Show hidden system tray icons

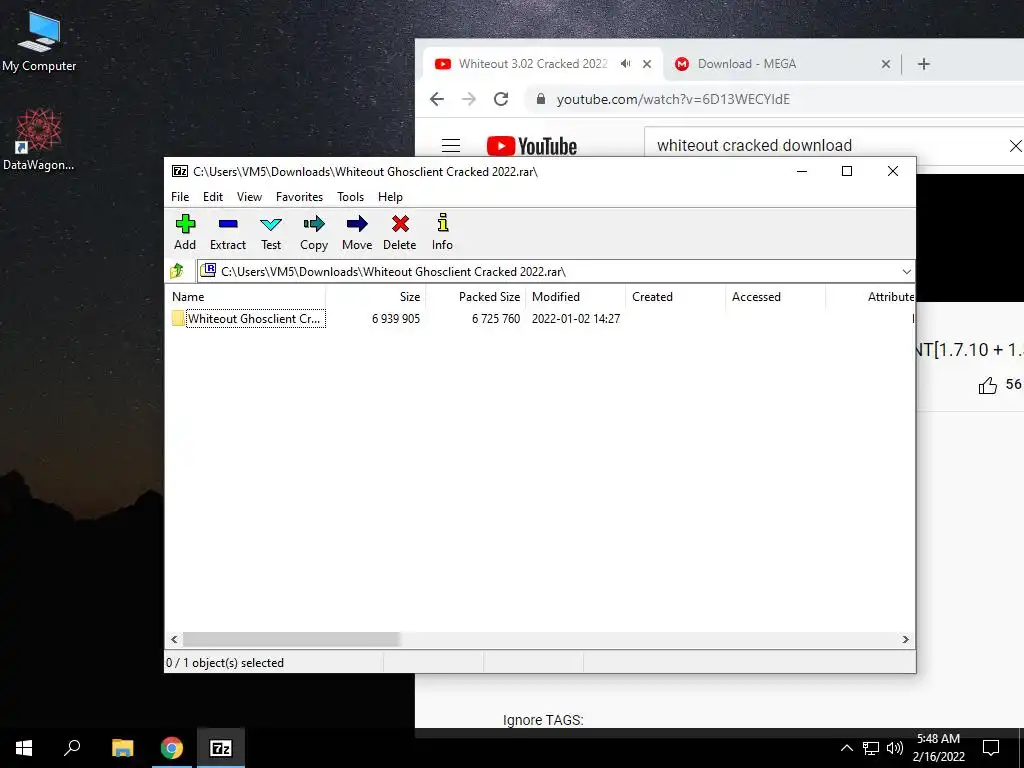(x=846, y=748)
